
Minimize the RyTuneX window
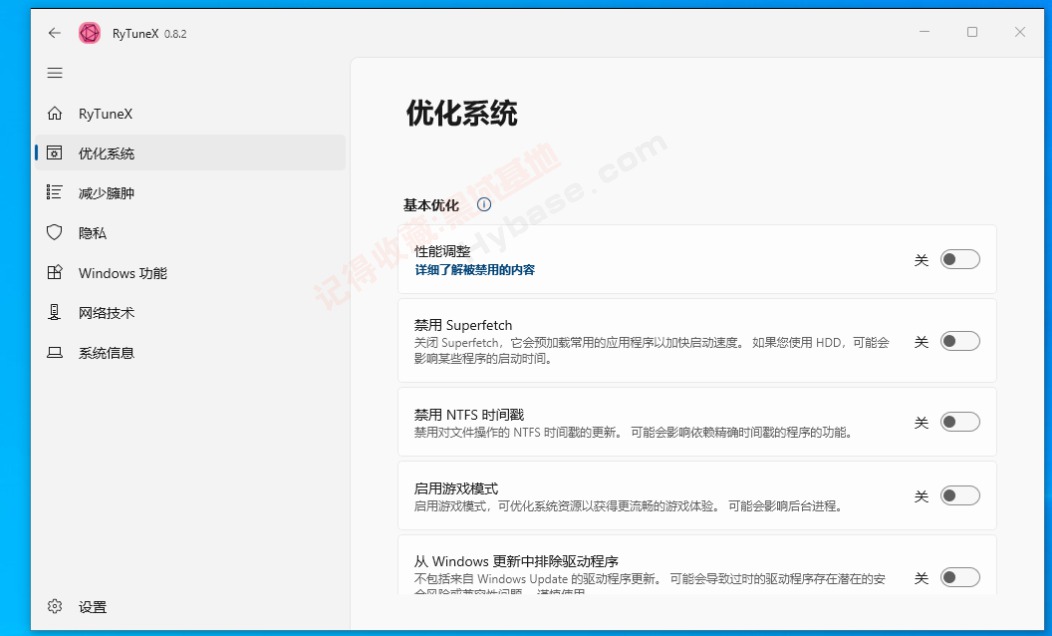(x=924, y=32)
